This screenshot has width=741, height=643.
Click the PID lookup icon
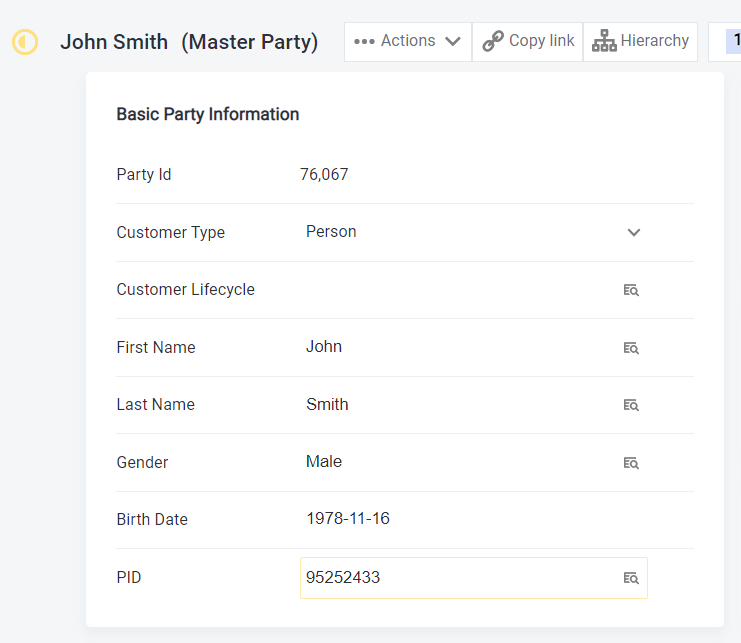(631, 578)
